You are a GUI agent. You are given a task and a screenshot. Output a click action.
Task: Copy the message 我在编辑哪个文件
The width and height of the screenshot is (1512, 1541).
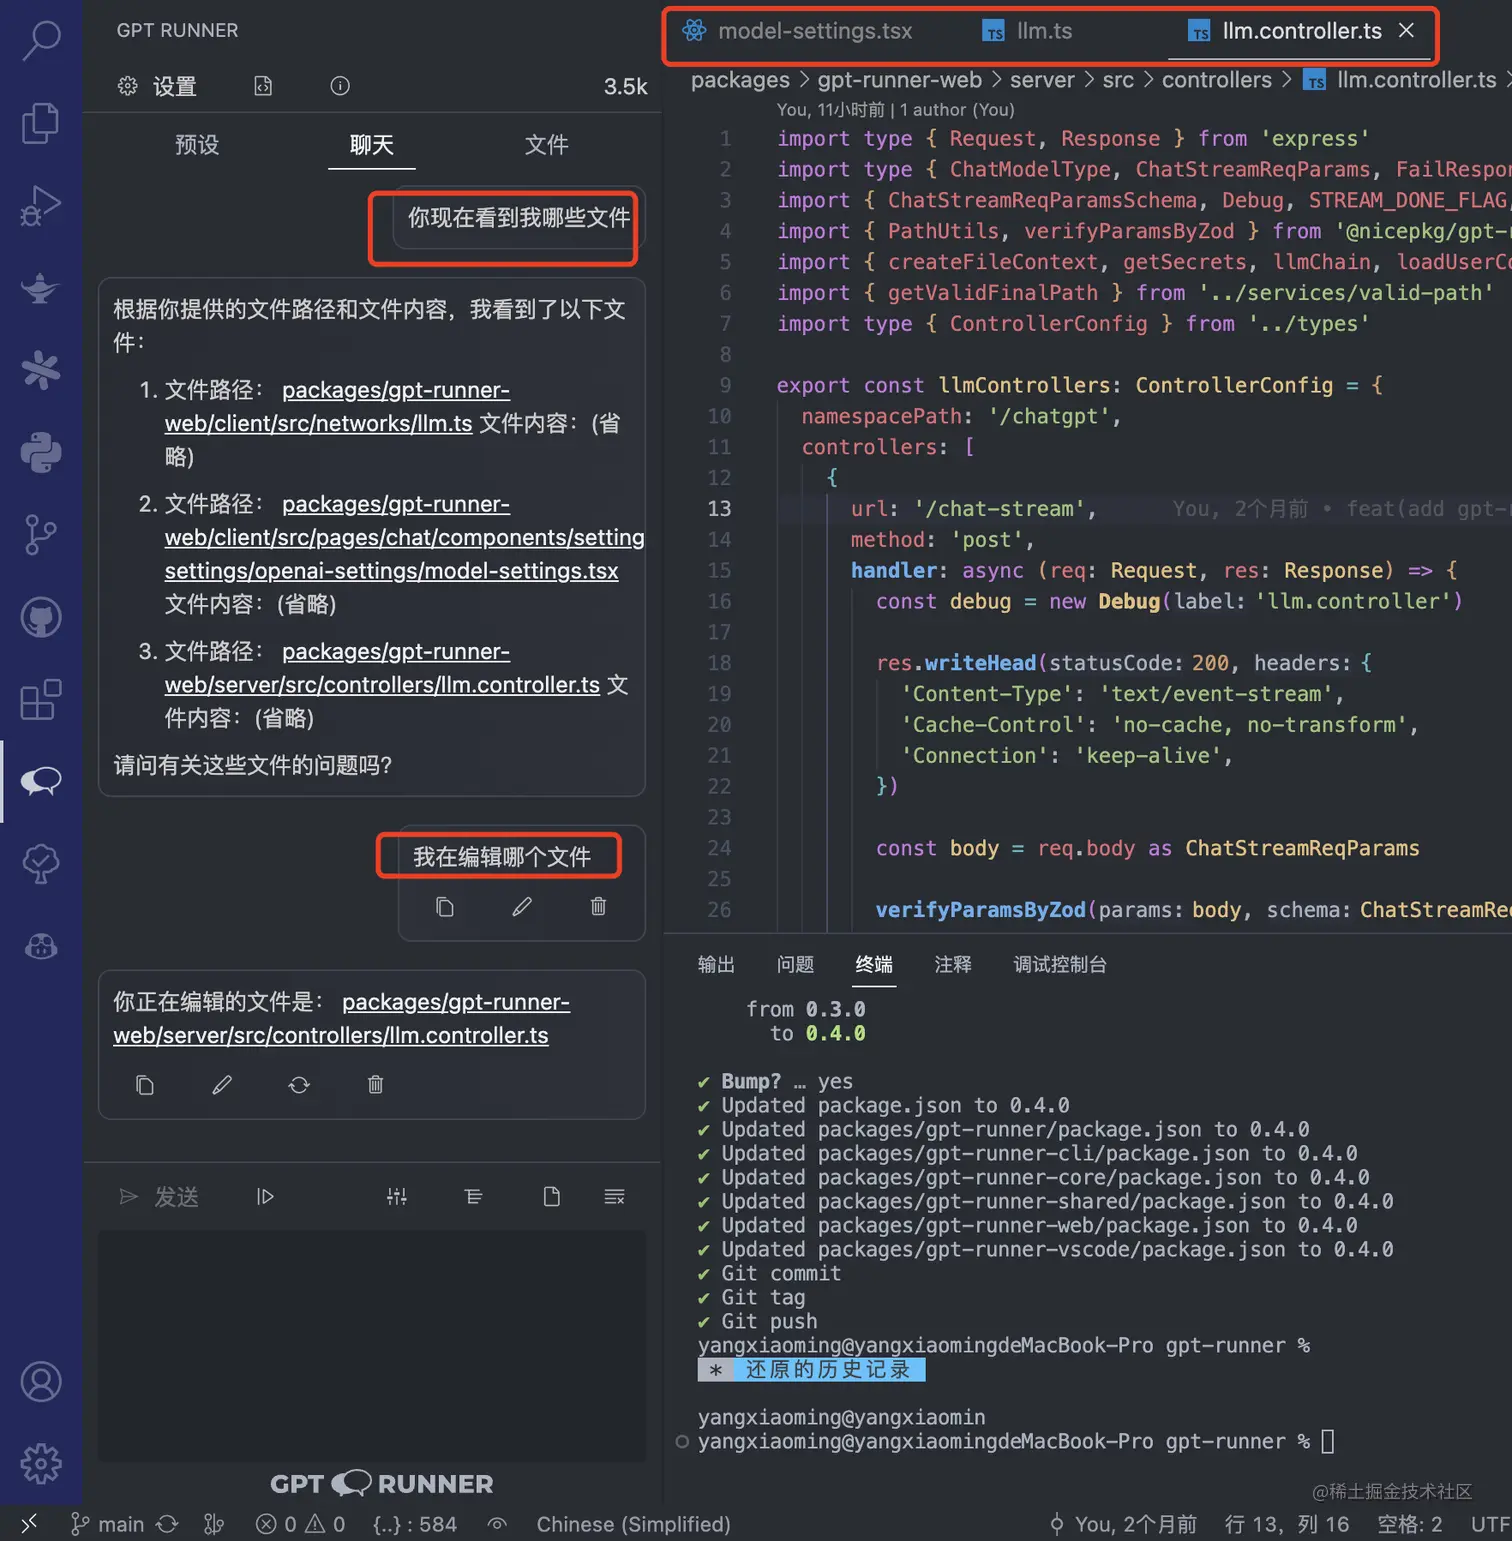445,907
